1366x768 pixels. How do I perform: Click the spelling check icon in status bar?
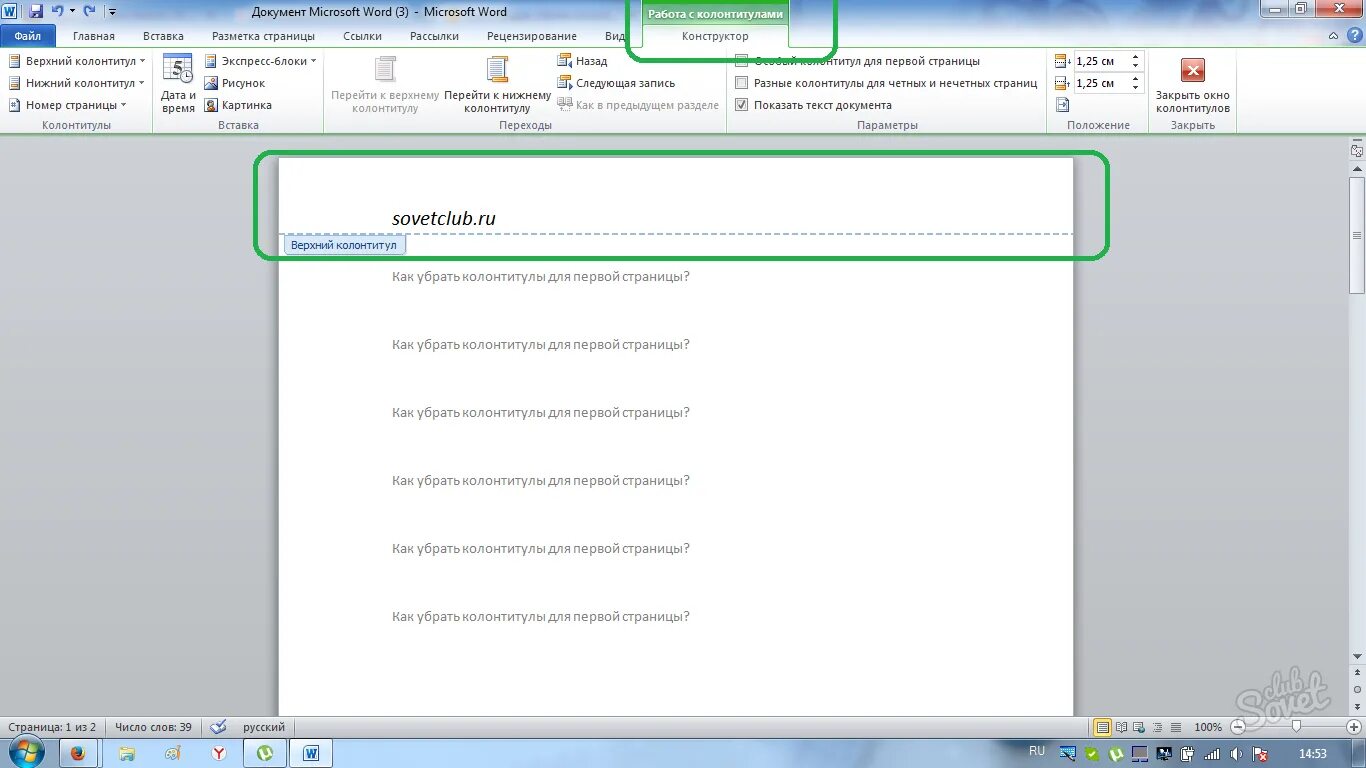coord(219,727)
